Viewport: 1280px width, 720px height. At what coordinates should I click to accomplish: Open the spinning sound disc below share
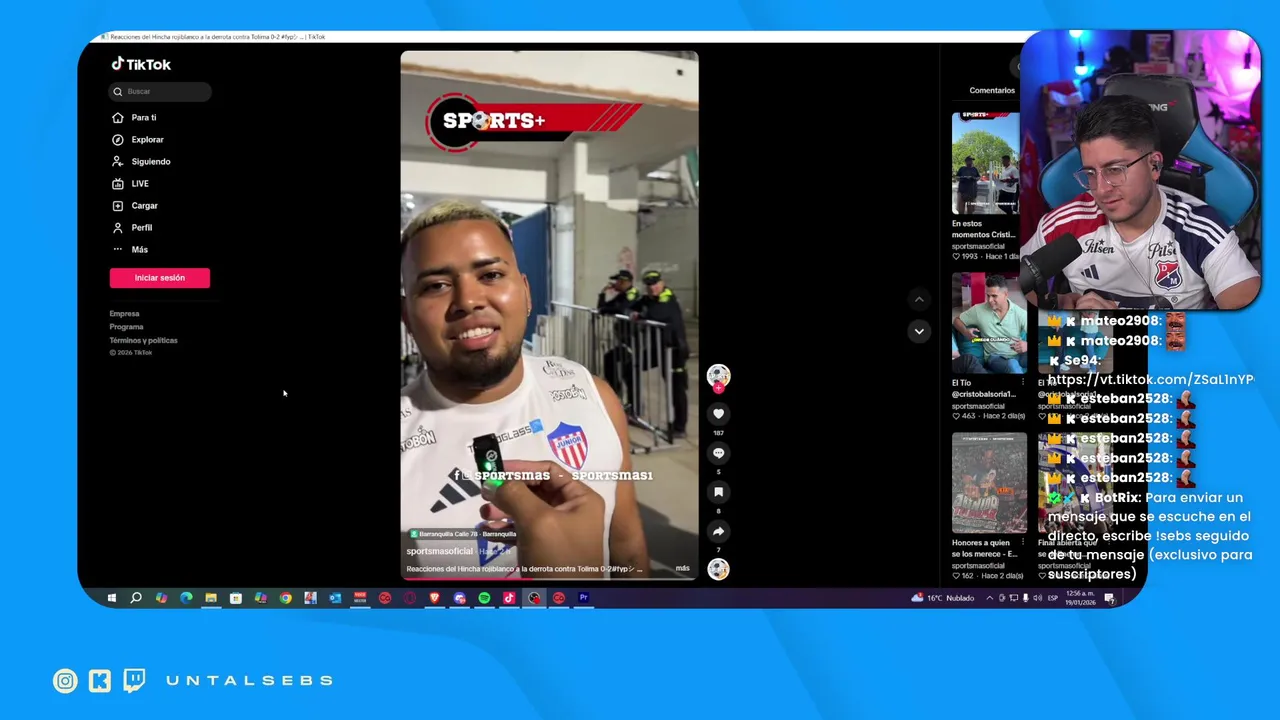718,569
